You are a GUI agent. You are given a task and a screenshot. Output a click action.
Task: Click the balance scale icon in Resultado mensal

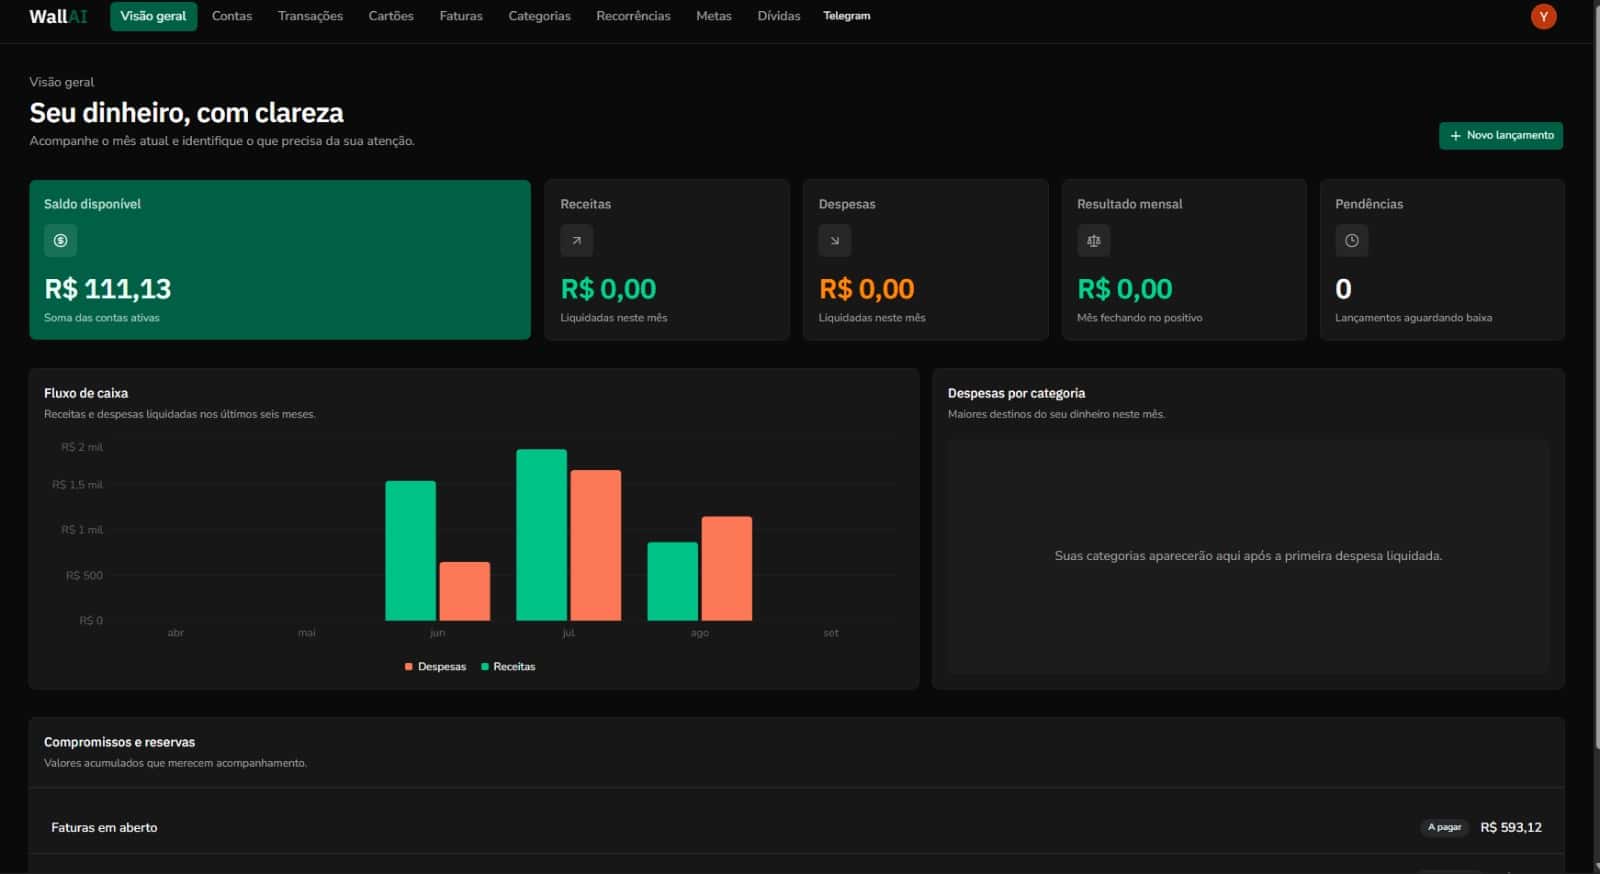point(1093,240)
